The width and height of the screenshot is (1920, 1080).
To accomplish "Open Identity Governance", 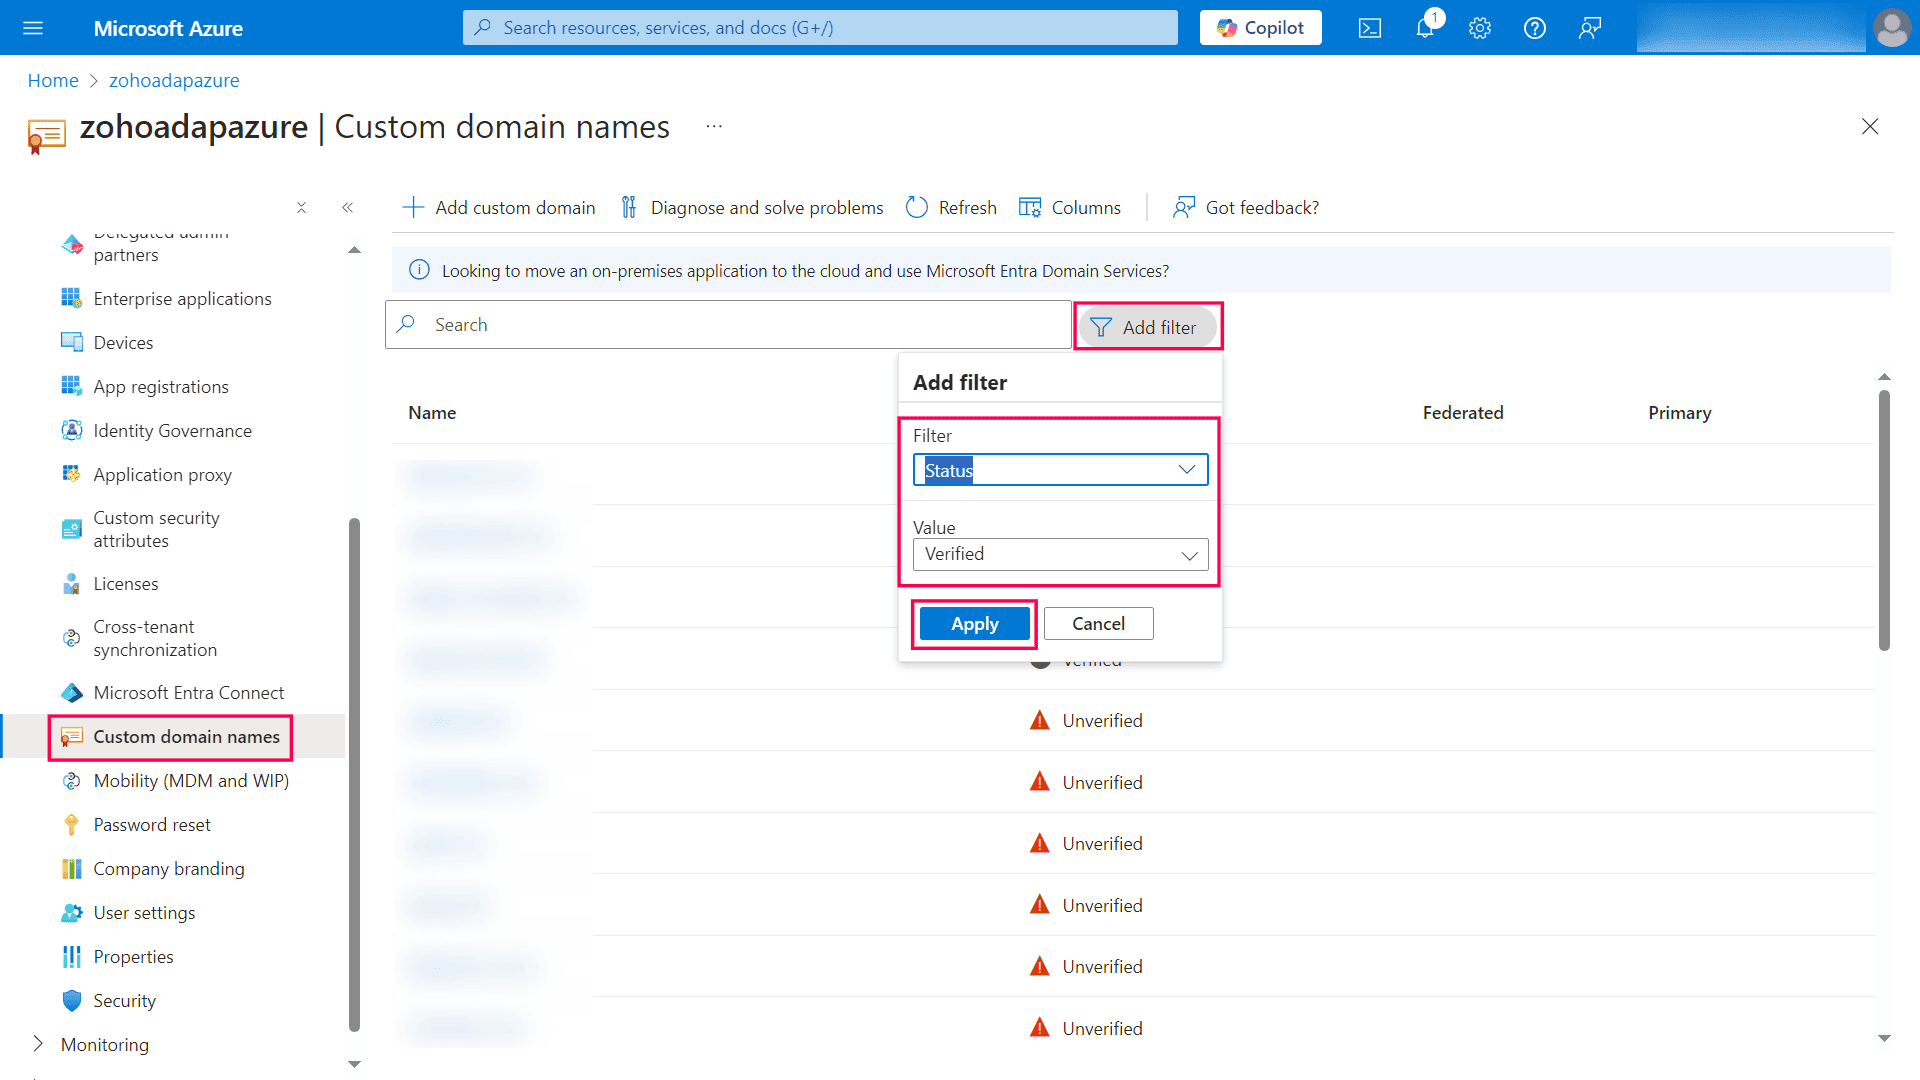I will click(x=172, y=430).
